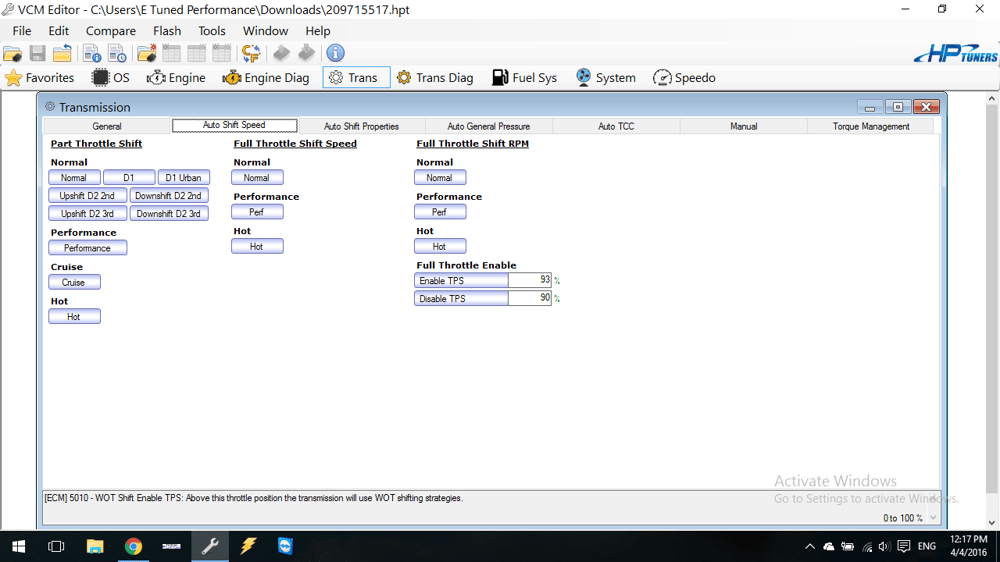This screenshot has width=1000, height=562.
Task: Open Chrome from the Windows taskbar
Action: coord(133,546)
